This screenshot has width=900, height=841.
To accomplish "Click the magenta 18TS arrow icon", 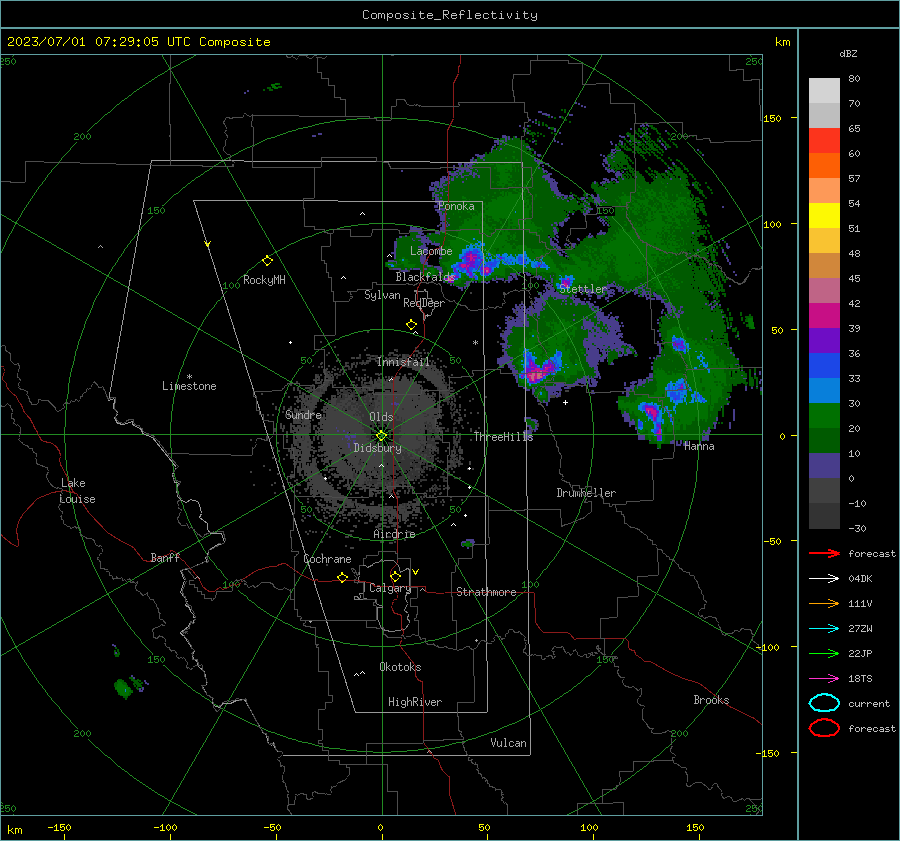I will [x=824, y=679].
